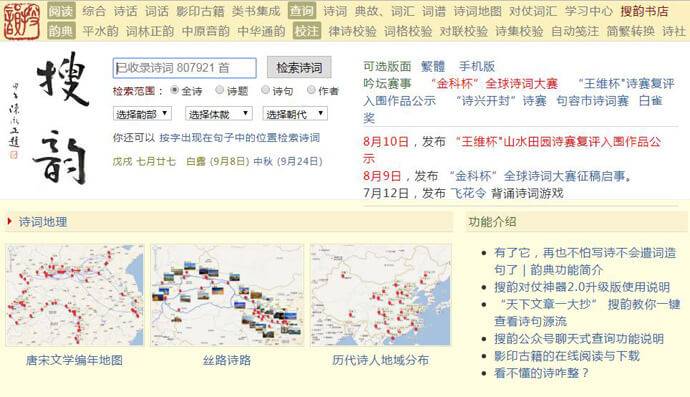Open the 选择韵部 dropdown
Viewport: 690px width, 397px height.
point(142,114)
